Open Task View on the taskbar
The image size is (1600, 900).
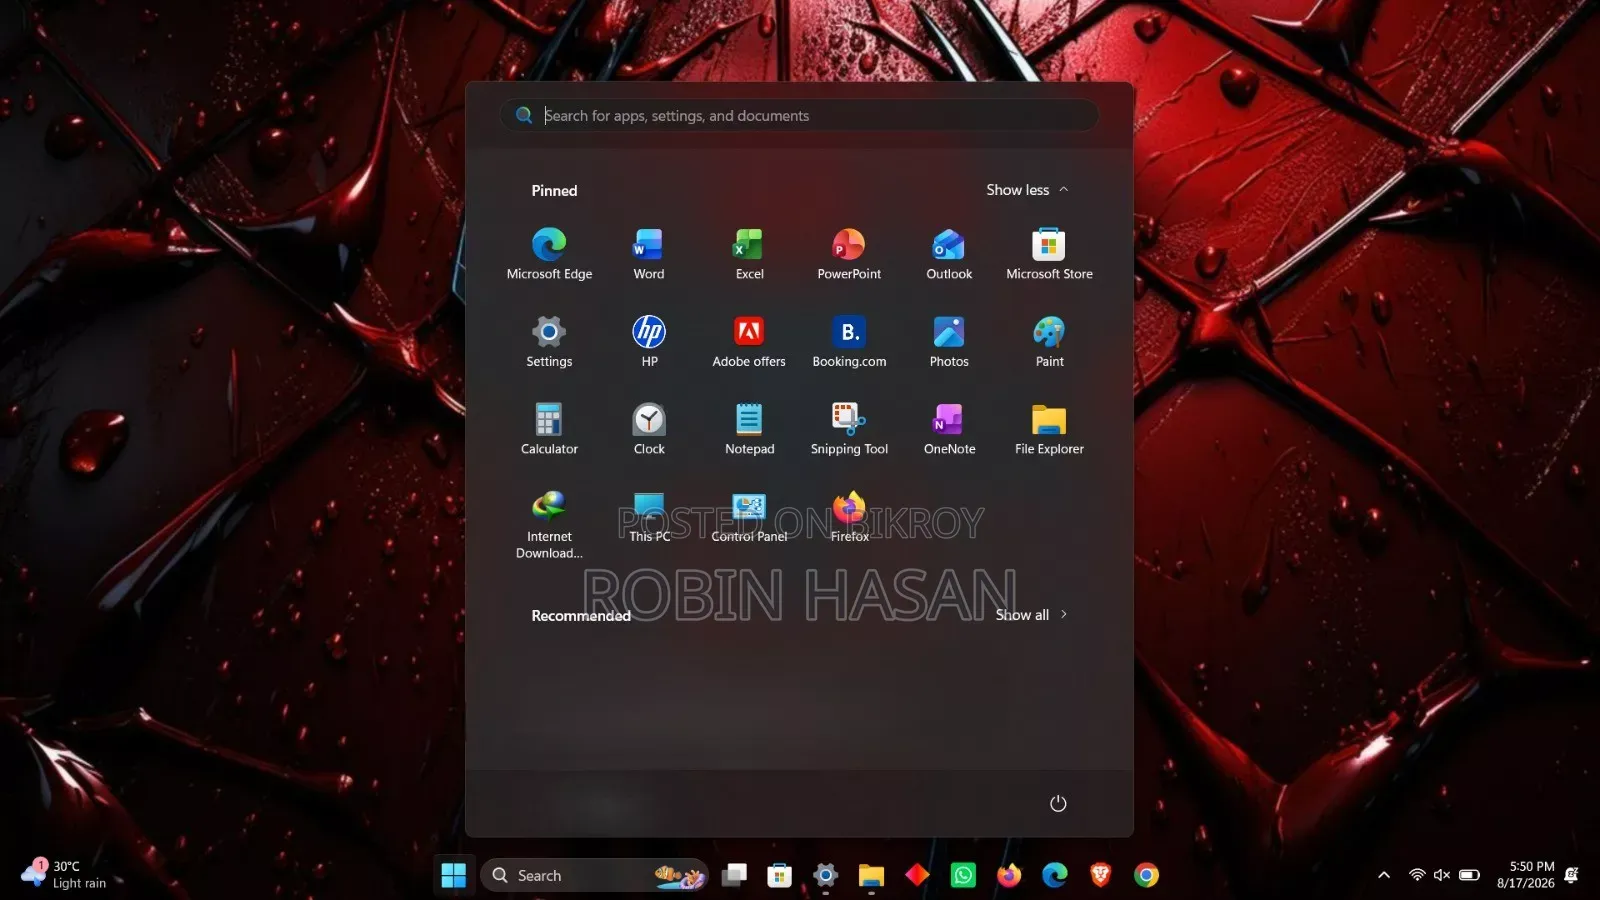735,876
